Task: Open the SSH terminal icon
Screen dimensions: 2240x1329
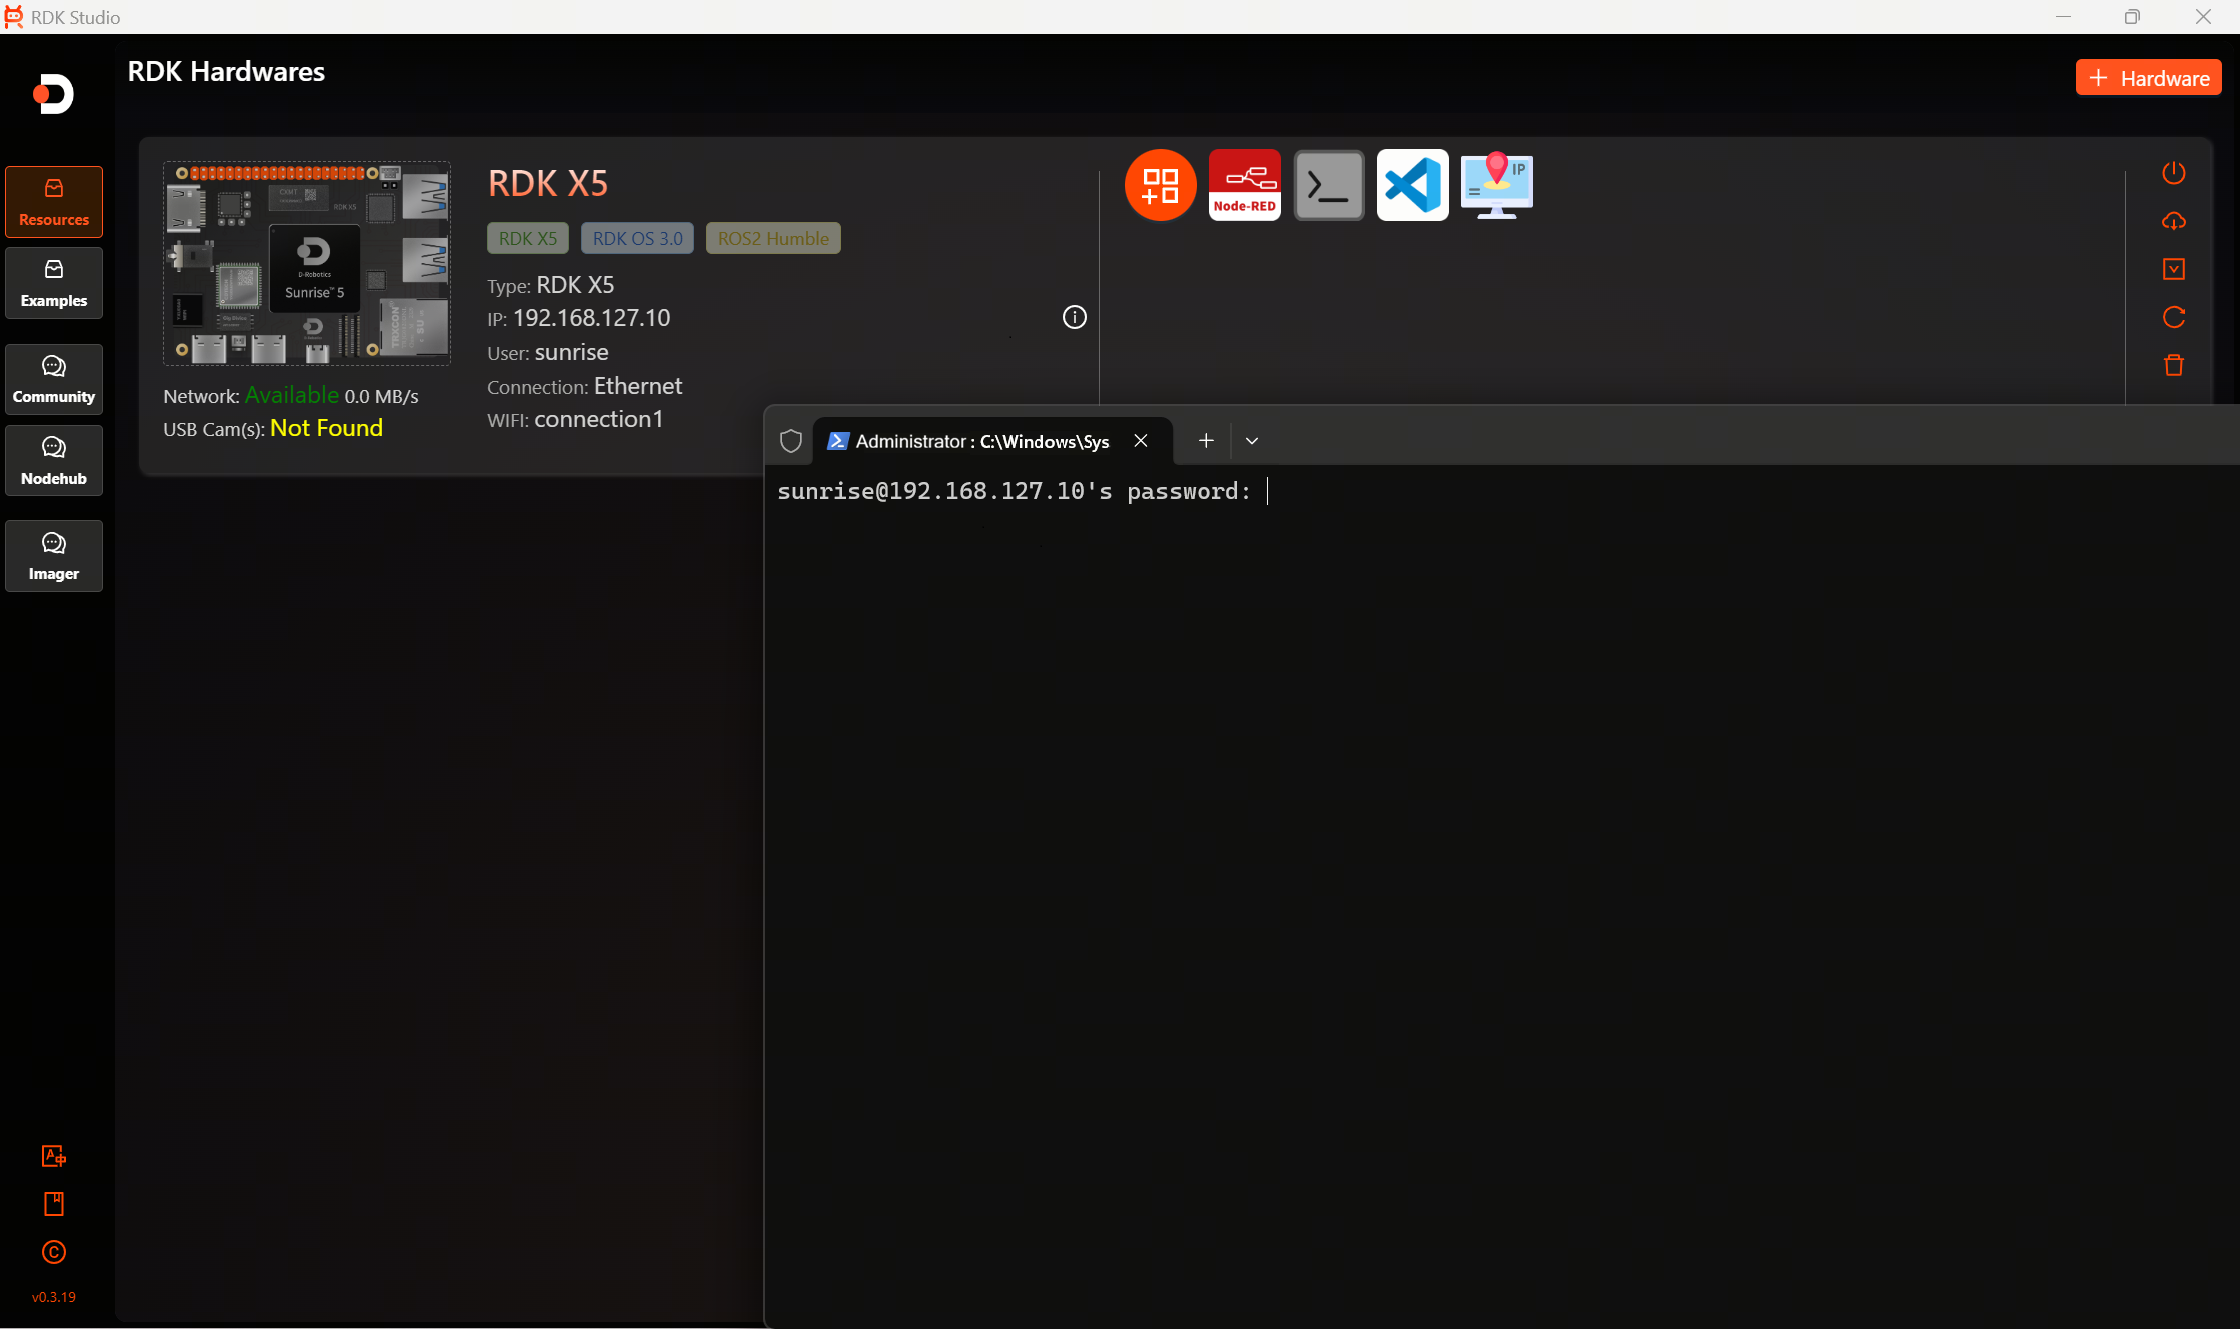Action: pyautogui.click(x=1328, y=185)
